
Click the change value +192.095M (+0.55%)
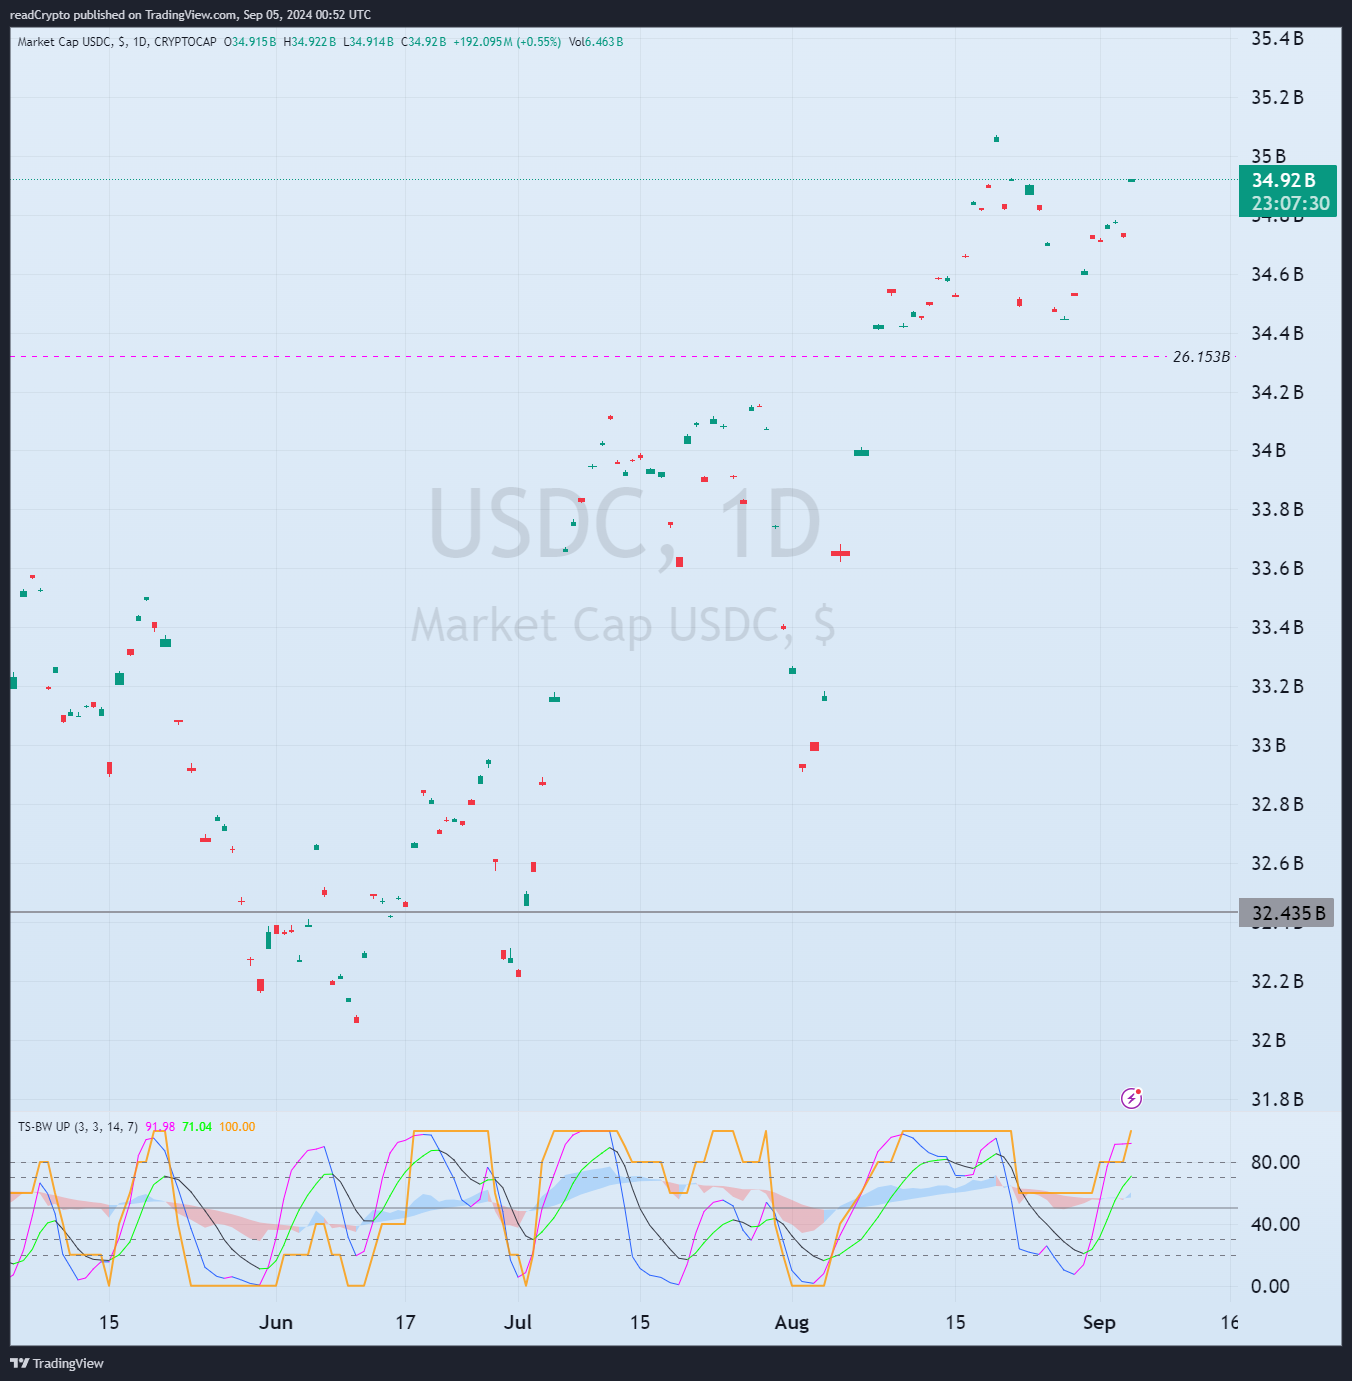tap(507, 42)
